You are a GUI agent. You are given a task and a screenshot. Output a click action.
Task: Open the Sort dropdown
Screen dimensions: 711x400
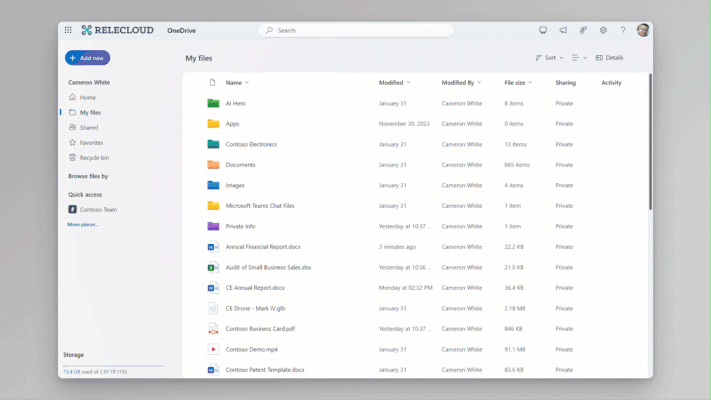(549, 58)
